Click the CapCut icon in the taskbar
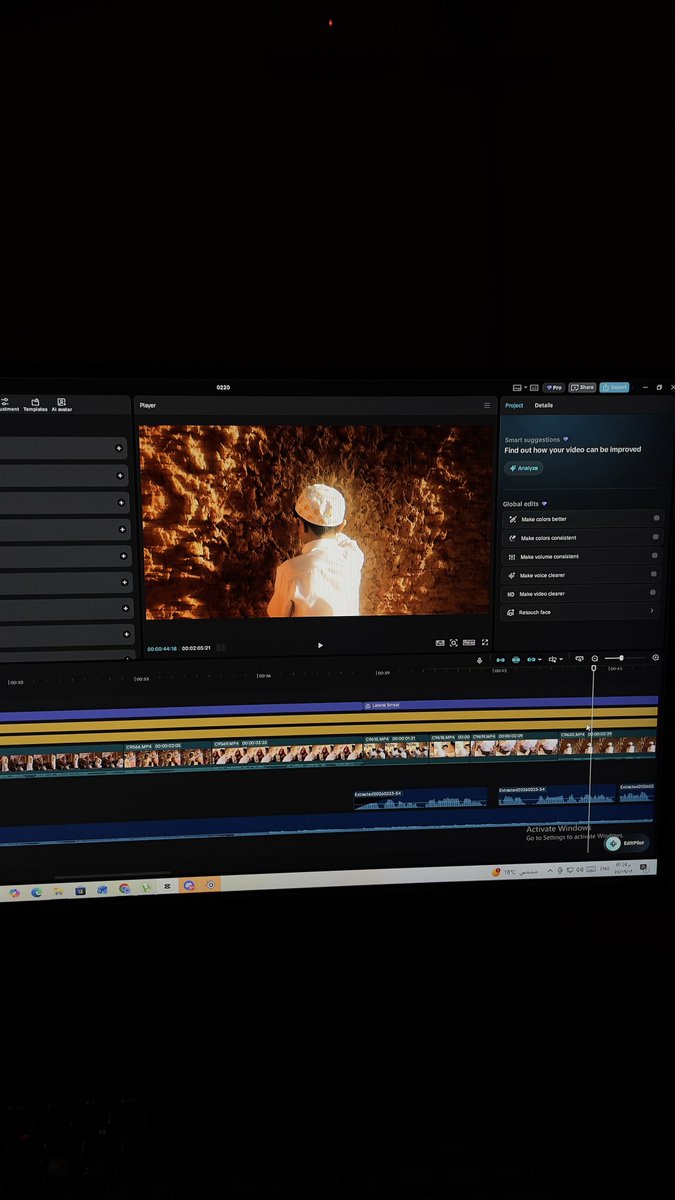The image size is (675, 1200). coord(167,886)
